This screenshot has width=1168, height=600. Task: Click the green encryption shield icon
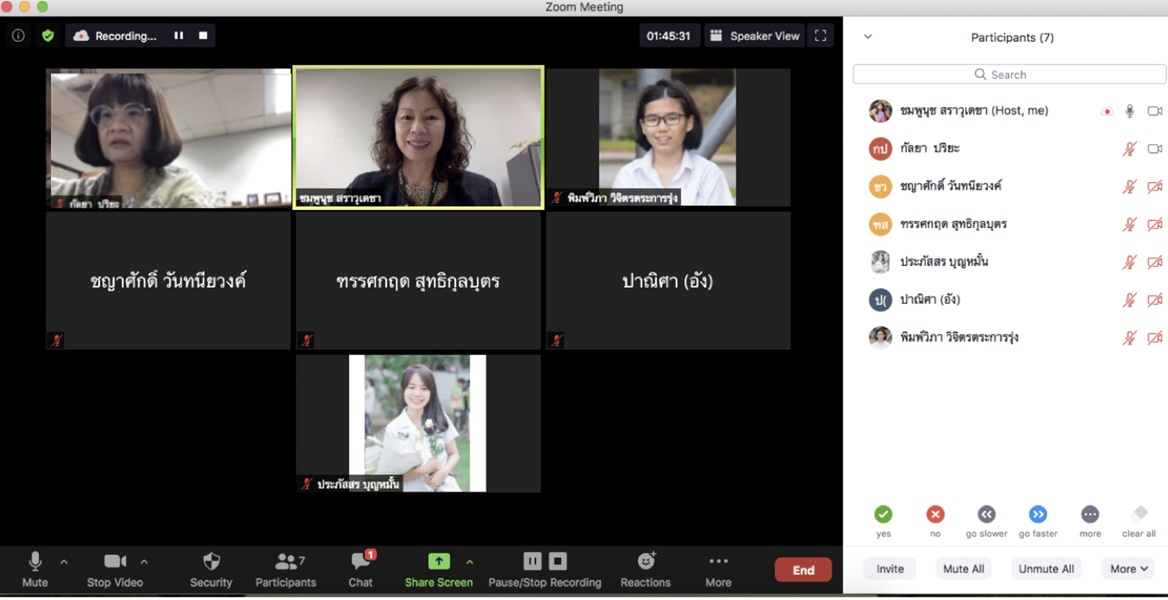pyautogui.click(x=47, y=36)
